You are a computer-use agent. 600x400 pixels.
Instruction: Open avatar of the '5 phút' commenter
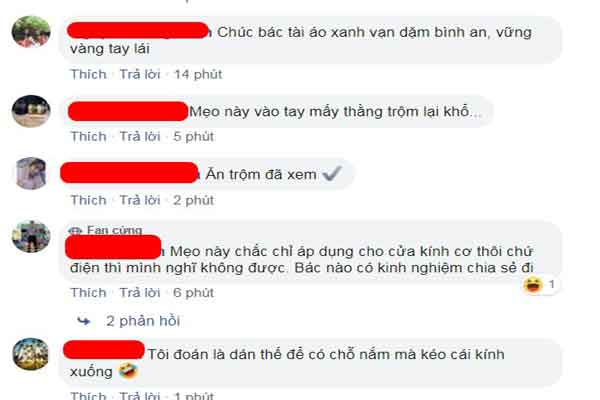(31, 111)
